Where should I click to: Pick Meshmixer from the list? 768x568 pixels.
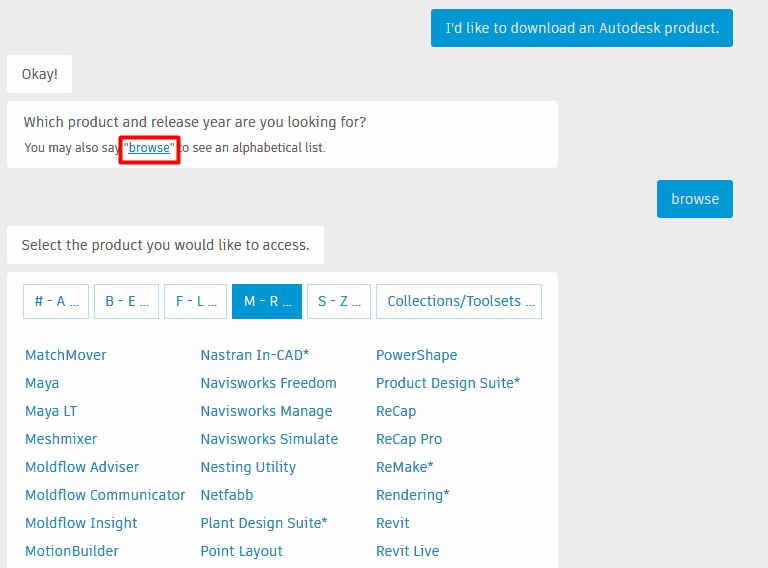[61, 439]
